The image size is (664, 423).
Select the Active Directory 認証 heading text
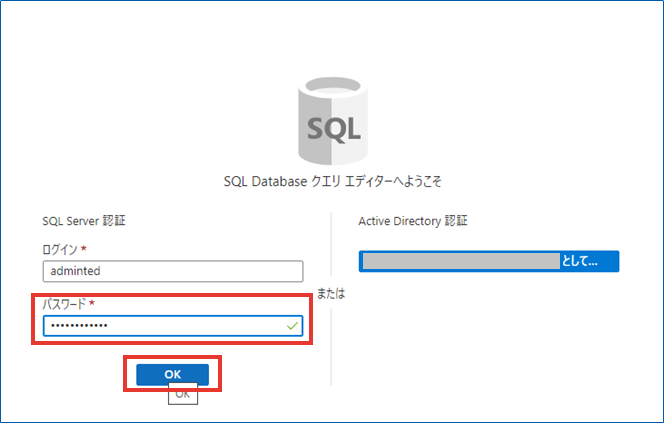[413, 221]
